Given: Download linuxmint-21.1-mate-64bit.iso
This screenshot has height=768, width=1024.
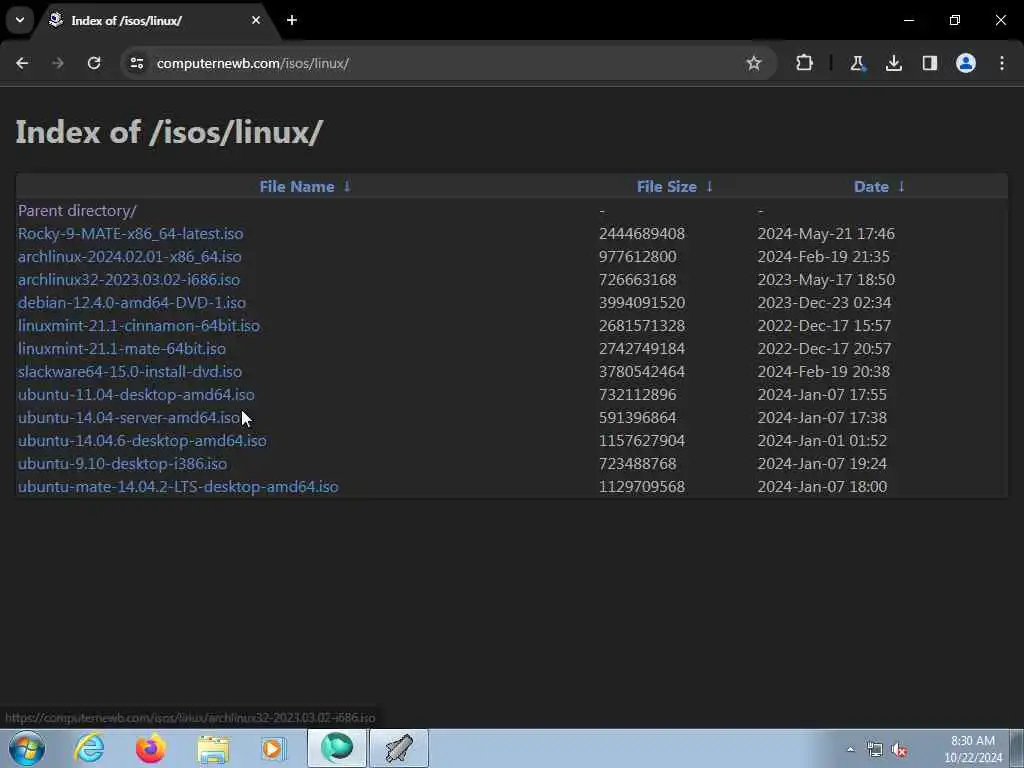Looking at the screenshot, I should 121,349.
